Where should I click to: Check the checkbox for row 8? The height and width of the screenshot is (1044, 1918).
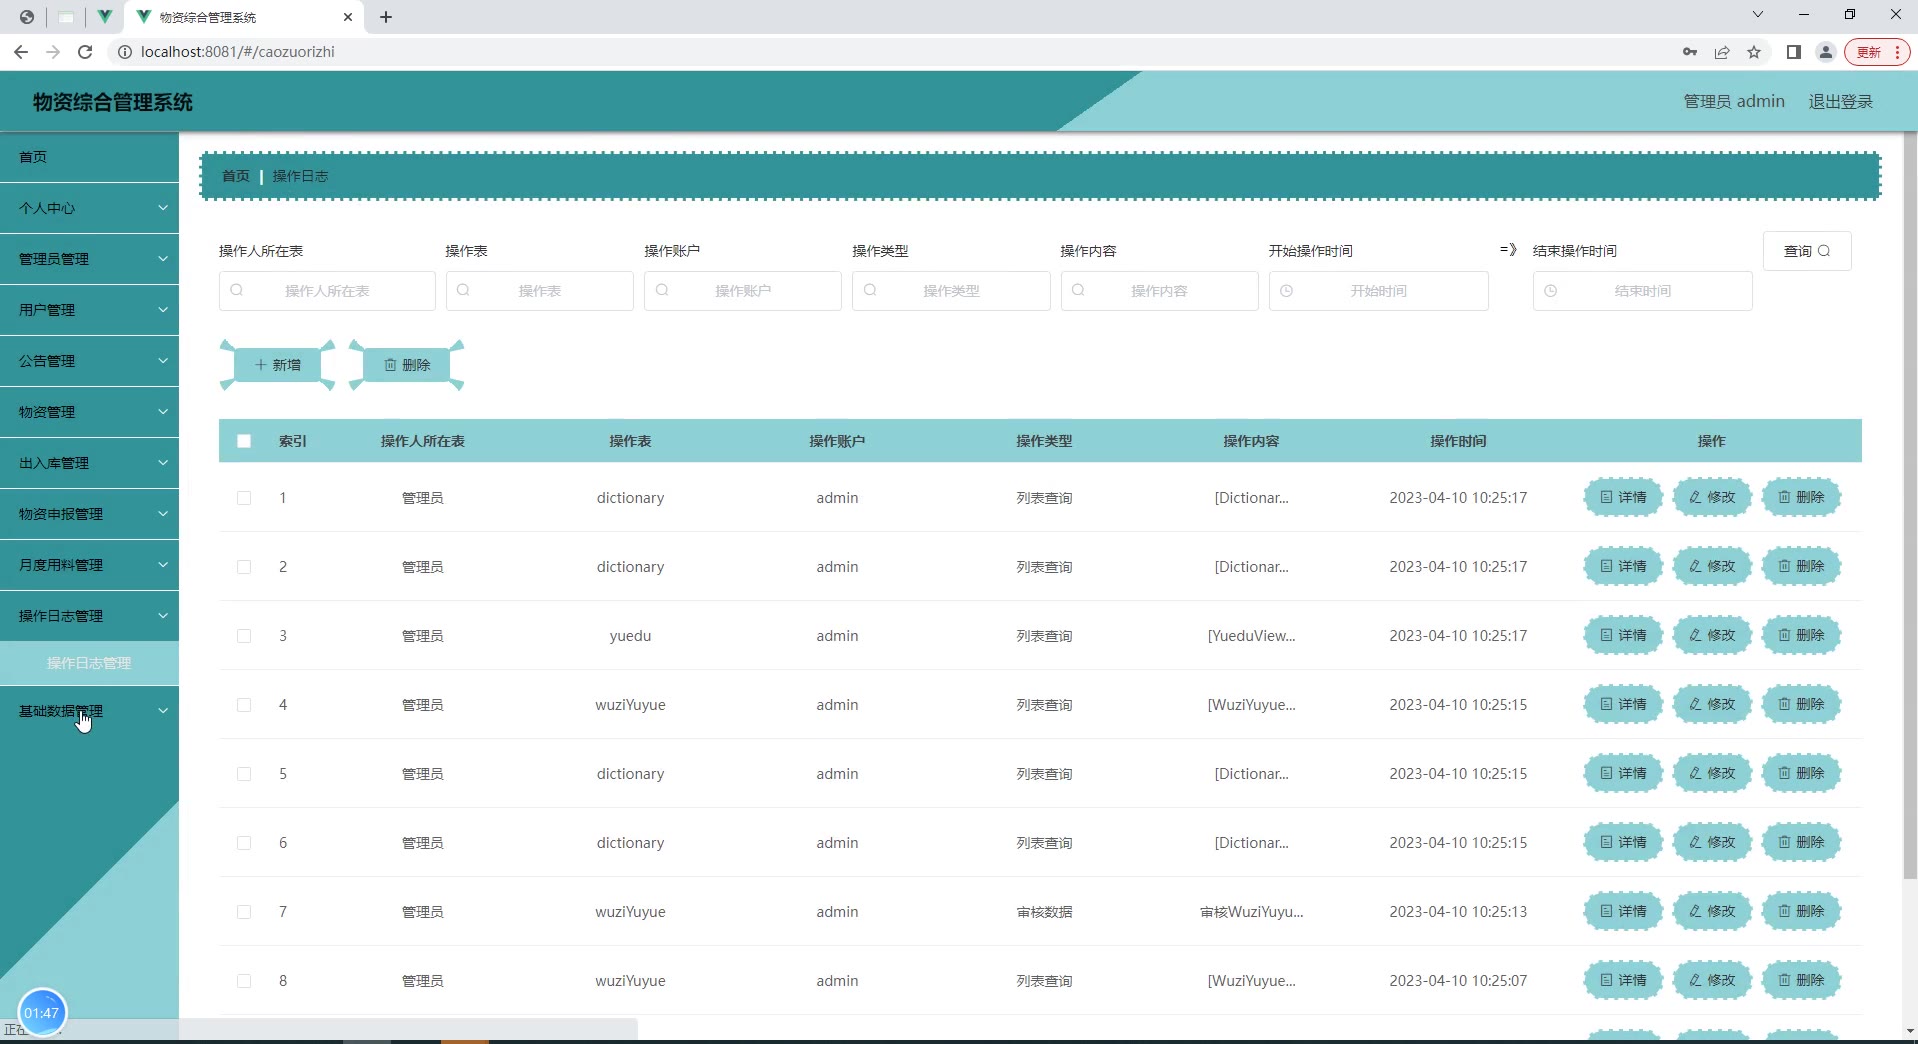click(x=244, y=981)
